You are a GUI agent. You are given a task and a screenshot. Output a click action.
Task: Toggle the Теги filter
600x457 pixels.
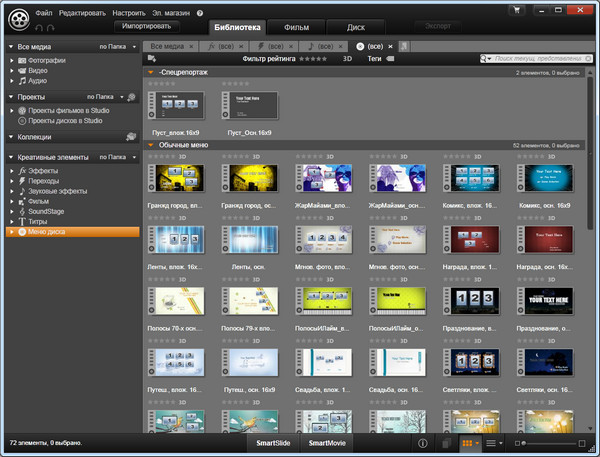coord(374,59)
